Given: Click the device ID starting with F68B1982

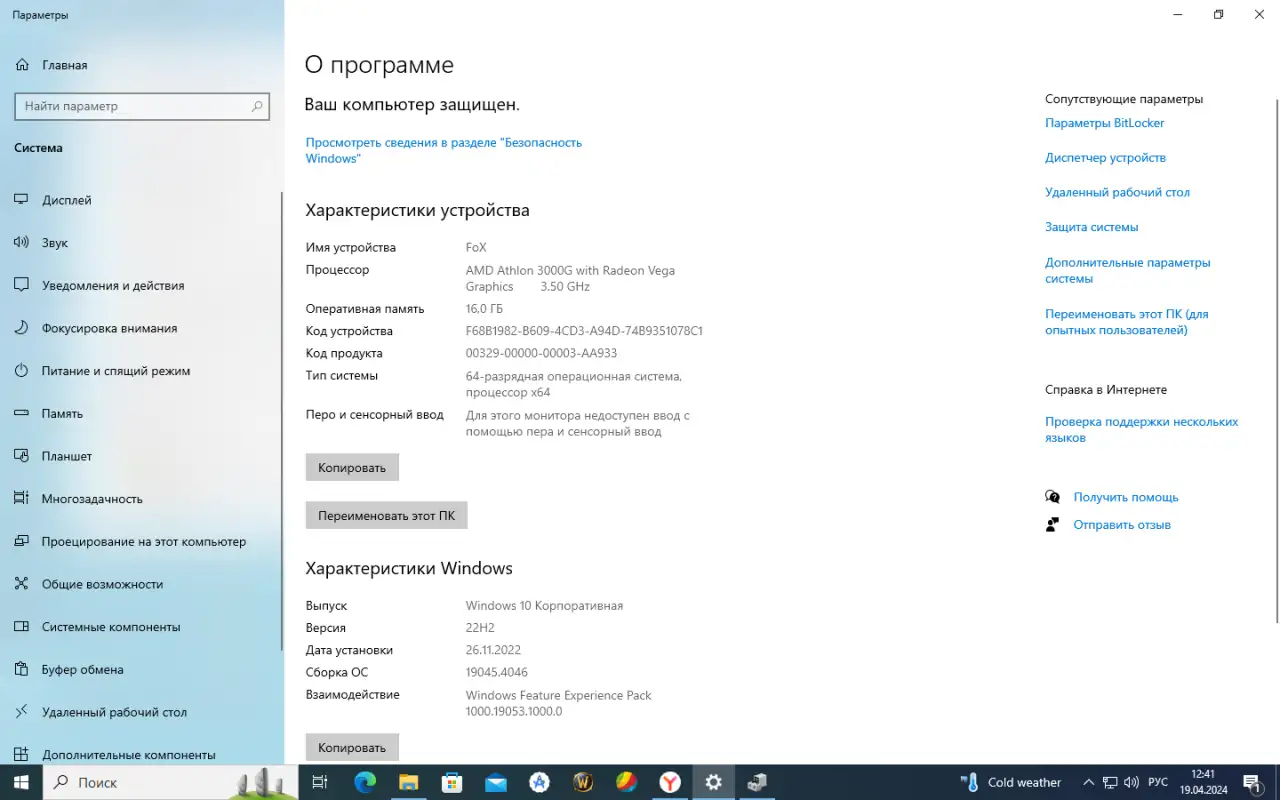Looking at the screenshot, I should tap(584, 331).
